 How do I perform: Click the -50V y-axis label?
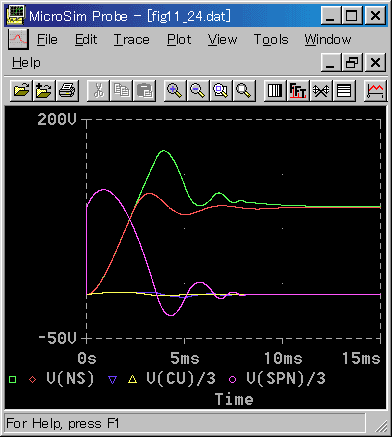tap(57, 338)
